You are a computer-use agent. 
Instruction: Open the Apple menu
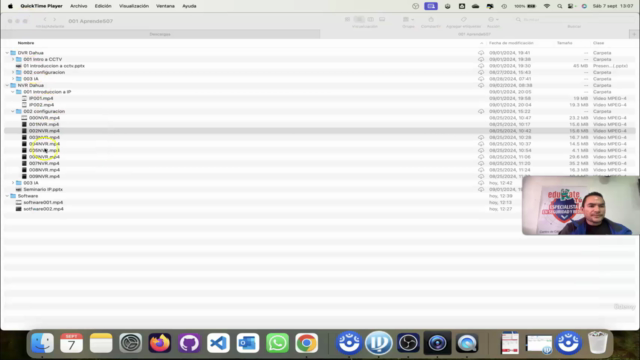[10, 6]
